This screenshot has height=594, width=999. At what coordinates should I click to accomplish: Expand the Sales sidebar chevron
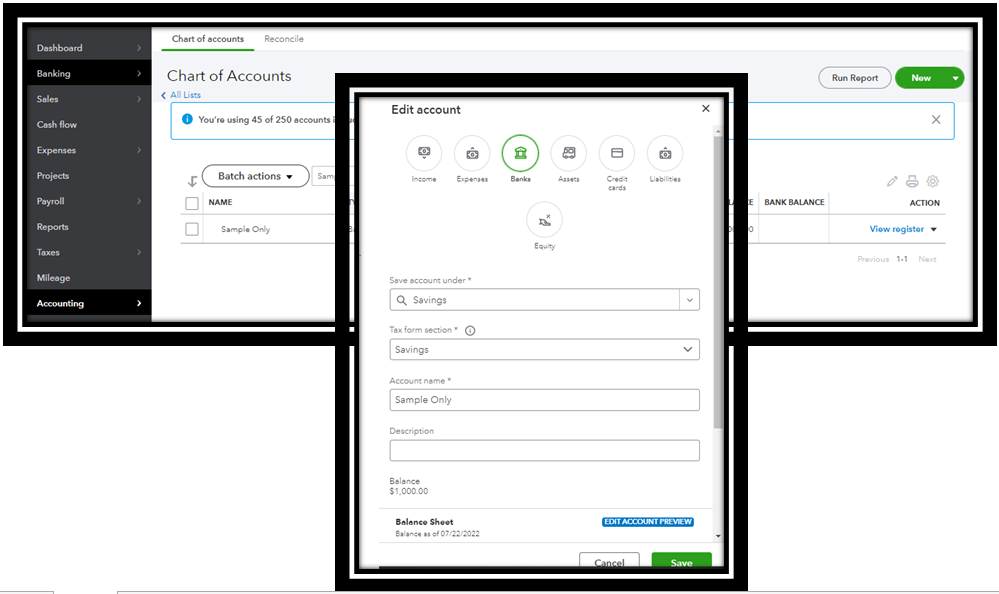[139, 99]
